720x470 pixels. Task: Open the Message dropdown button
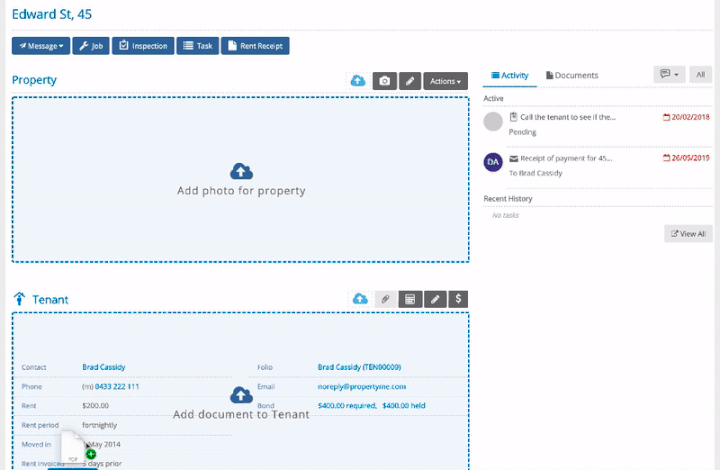click(41, 46)
